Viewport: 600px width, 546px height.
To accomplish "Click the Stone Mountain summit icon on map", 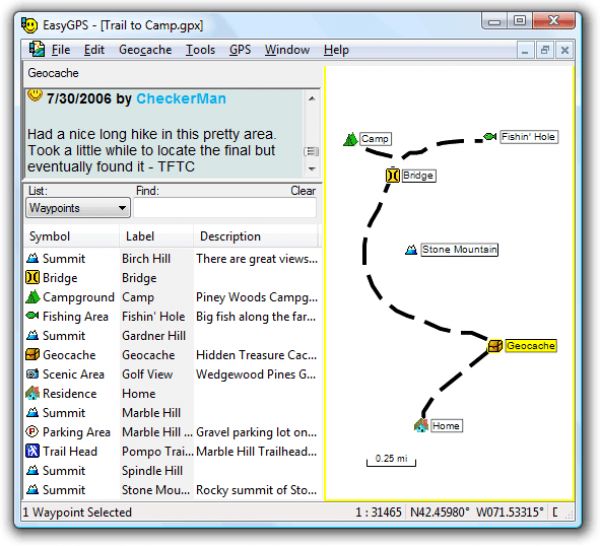I will click(411, 250).
